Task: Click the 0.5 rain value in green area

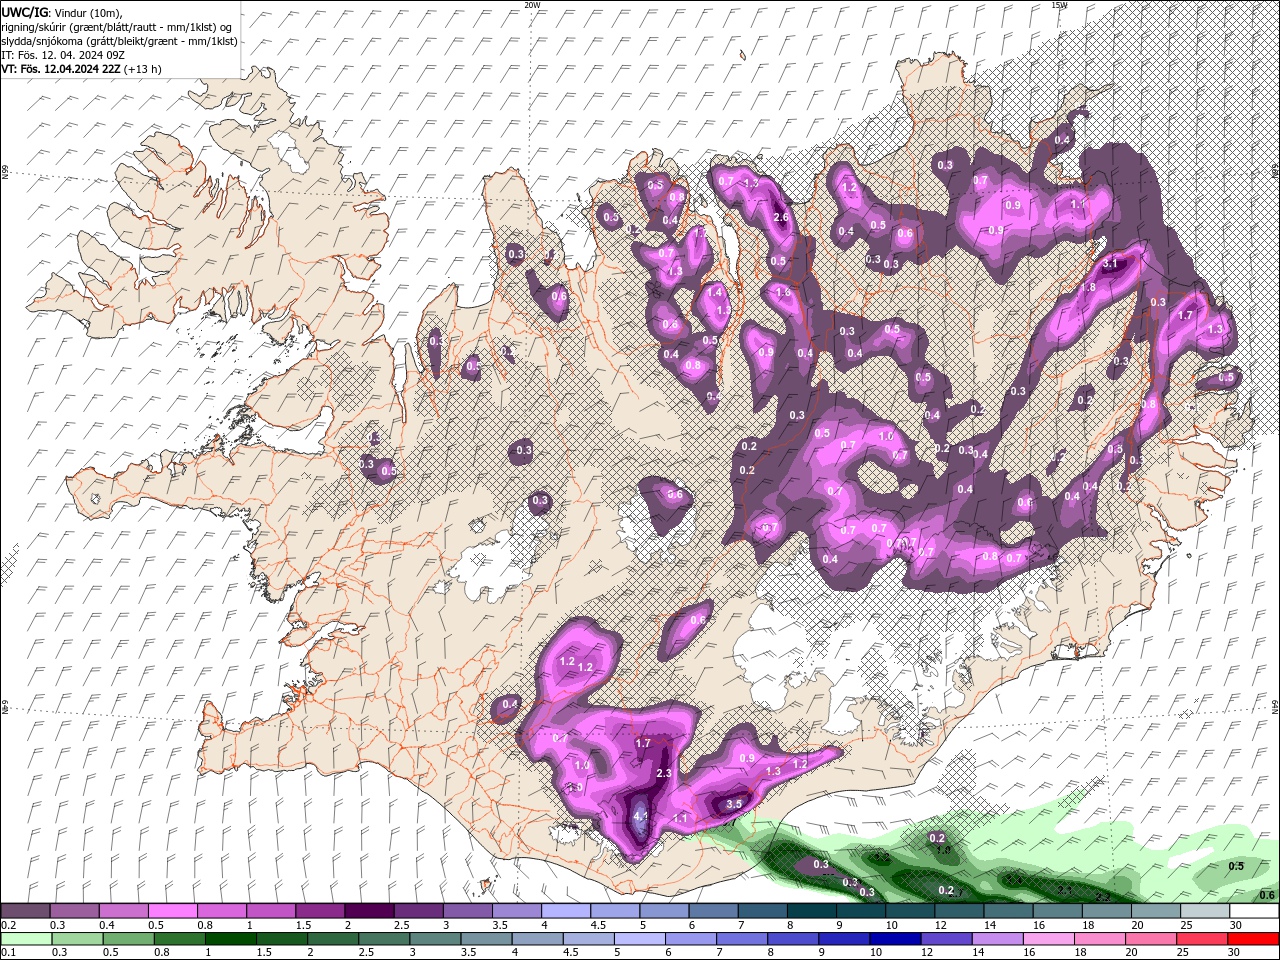Action: coord(1236,865)
